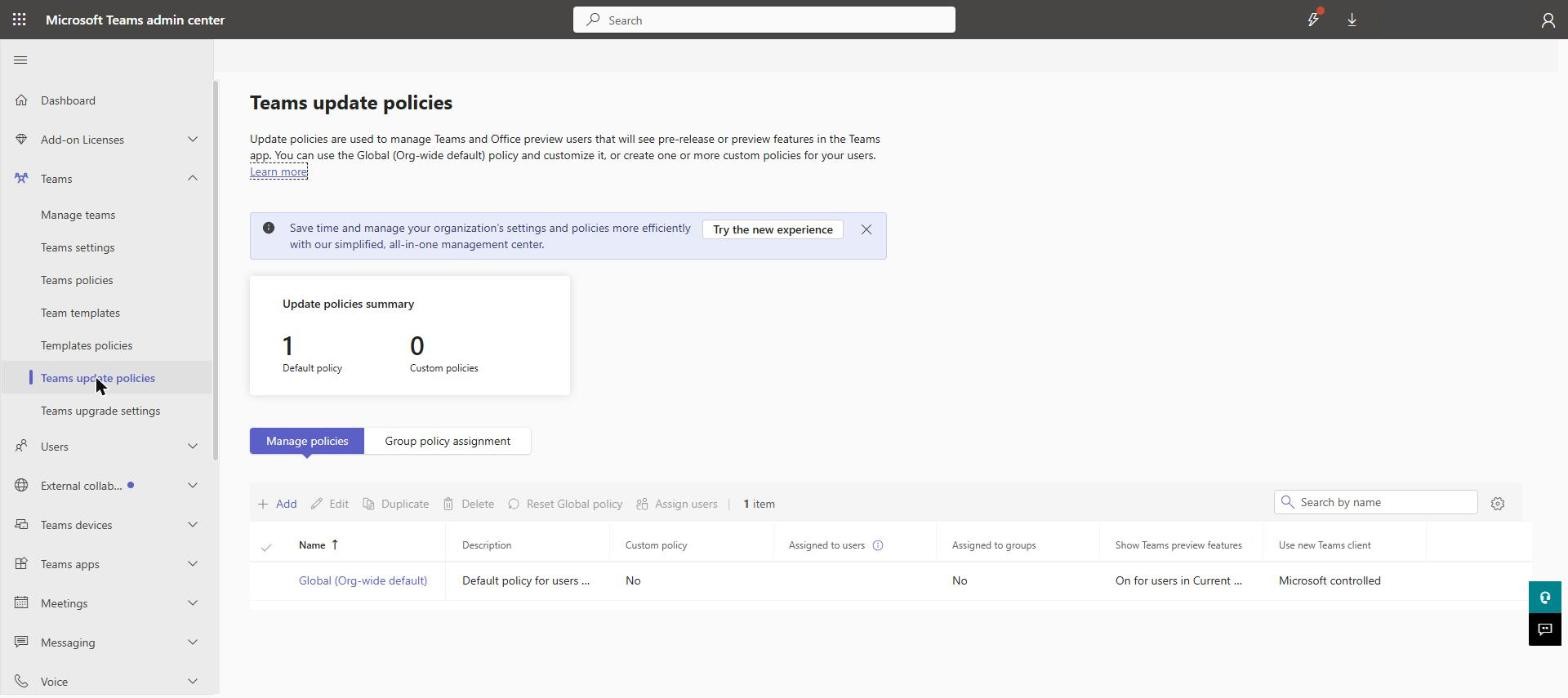Viewport: 1568px width, 698px height.
Task: Open the feedback chat icon
Action: coord(1545,629)
